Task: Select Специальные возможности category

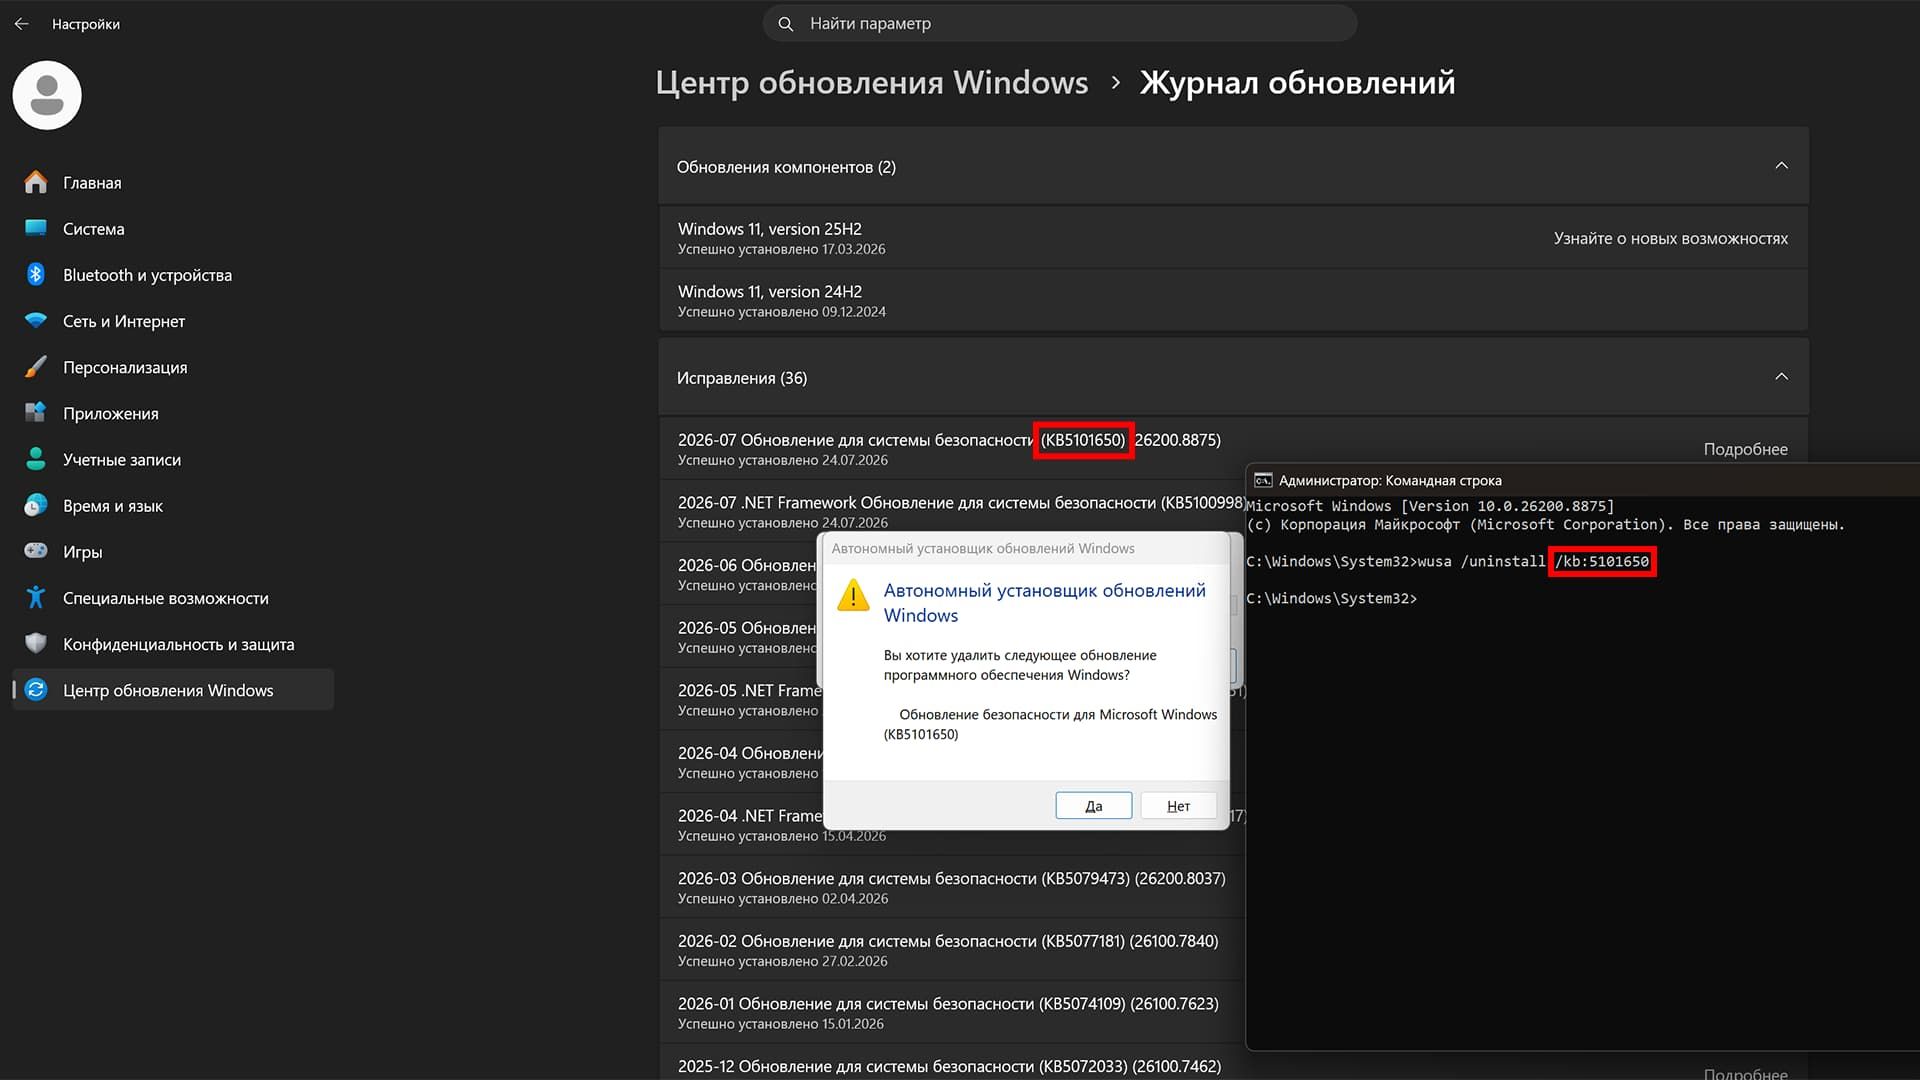Action: (x=173, y=597)
